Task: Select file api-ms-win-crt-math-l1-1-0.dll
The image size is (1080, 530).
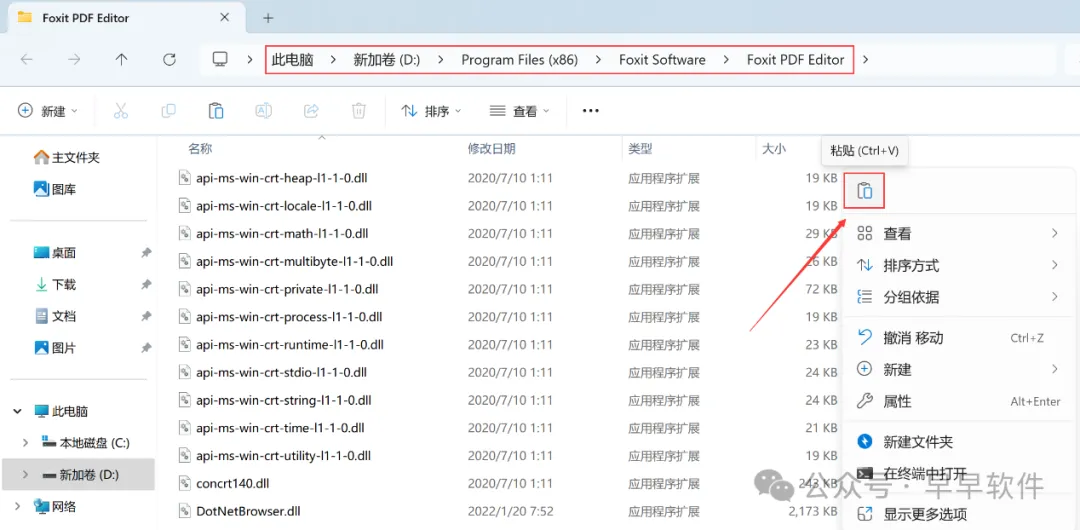Action: tap(282, 234)
